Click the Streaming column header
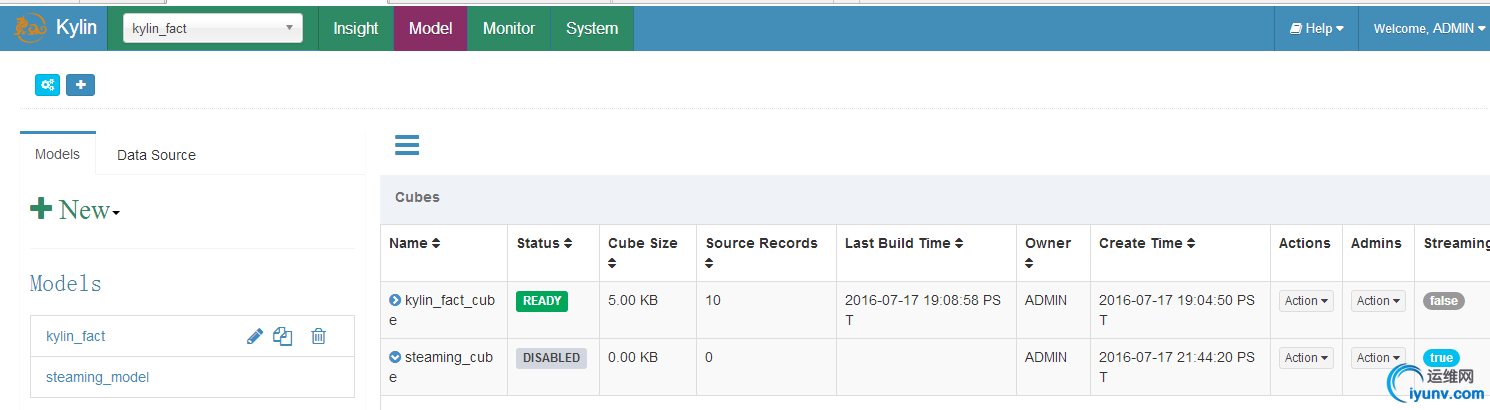The height and width of the screenshot is (410, 1490). pos(1456,243)
